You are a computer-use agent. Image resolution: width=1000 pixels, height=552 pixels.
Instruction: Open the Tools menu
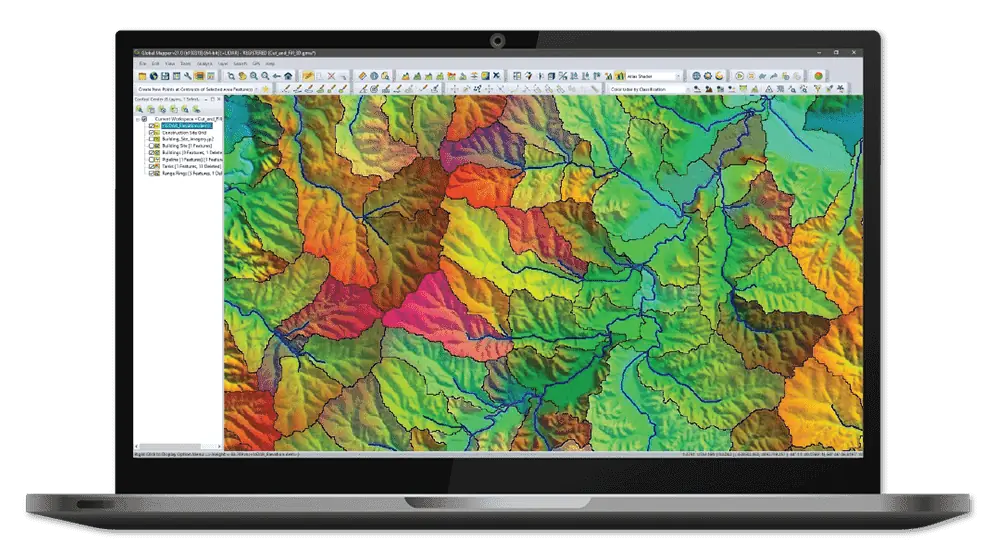coord(186,64)
